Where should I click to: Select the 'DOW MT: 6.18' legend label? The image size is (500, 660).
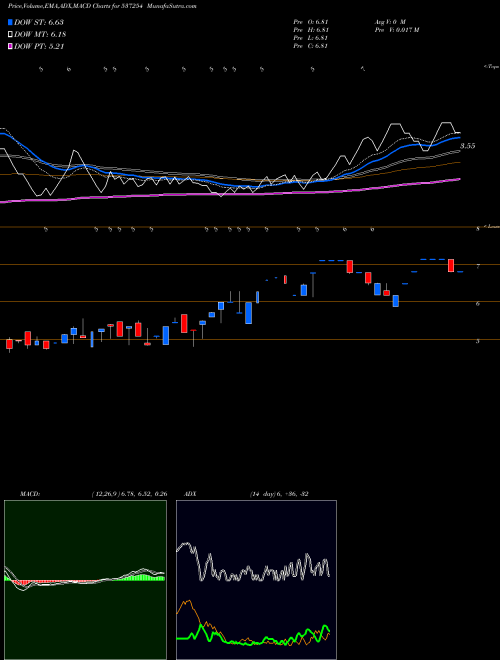(x=40, y=35)
